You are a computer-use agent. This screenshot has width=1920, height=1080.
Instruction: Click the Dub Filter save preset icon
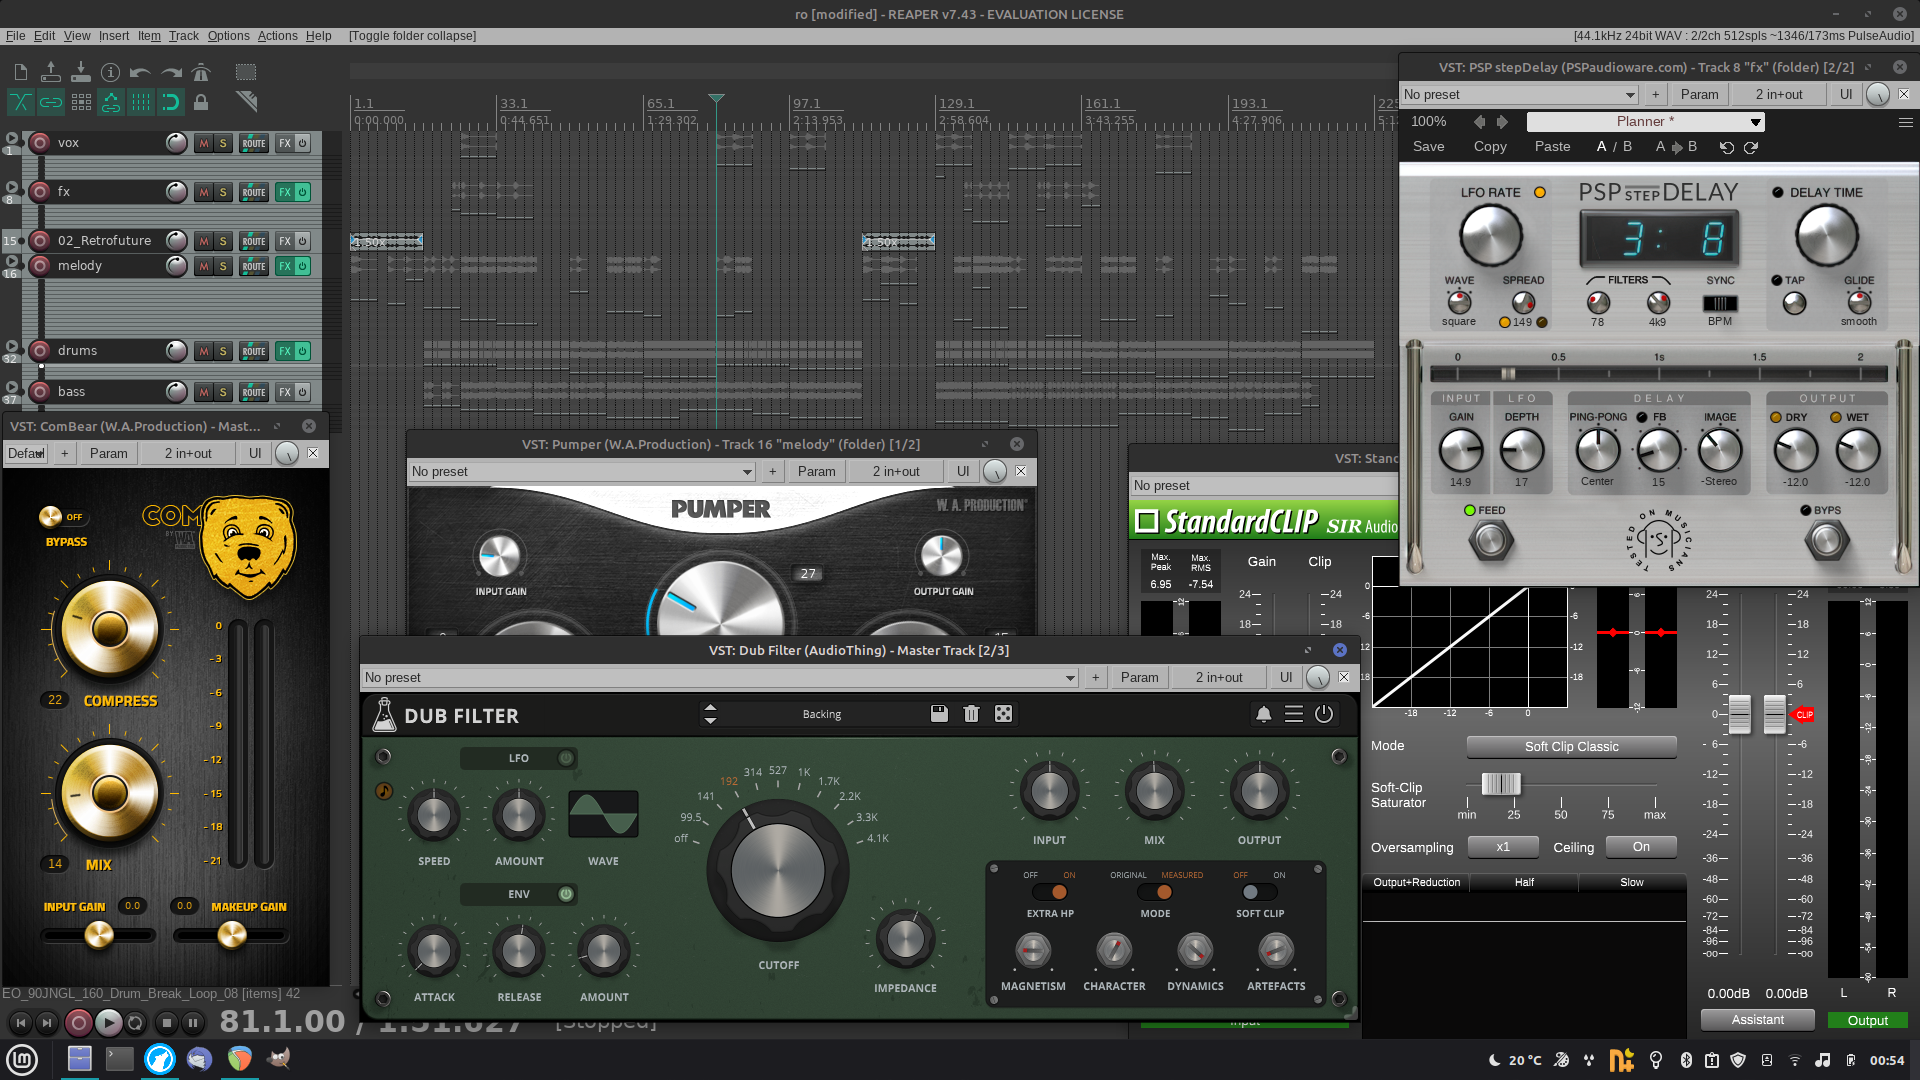tap(938, 714)
